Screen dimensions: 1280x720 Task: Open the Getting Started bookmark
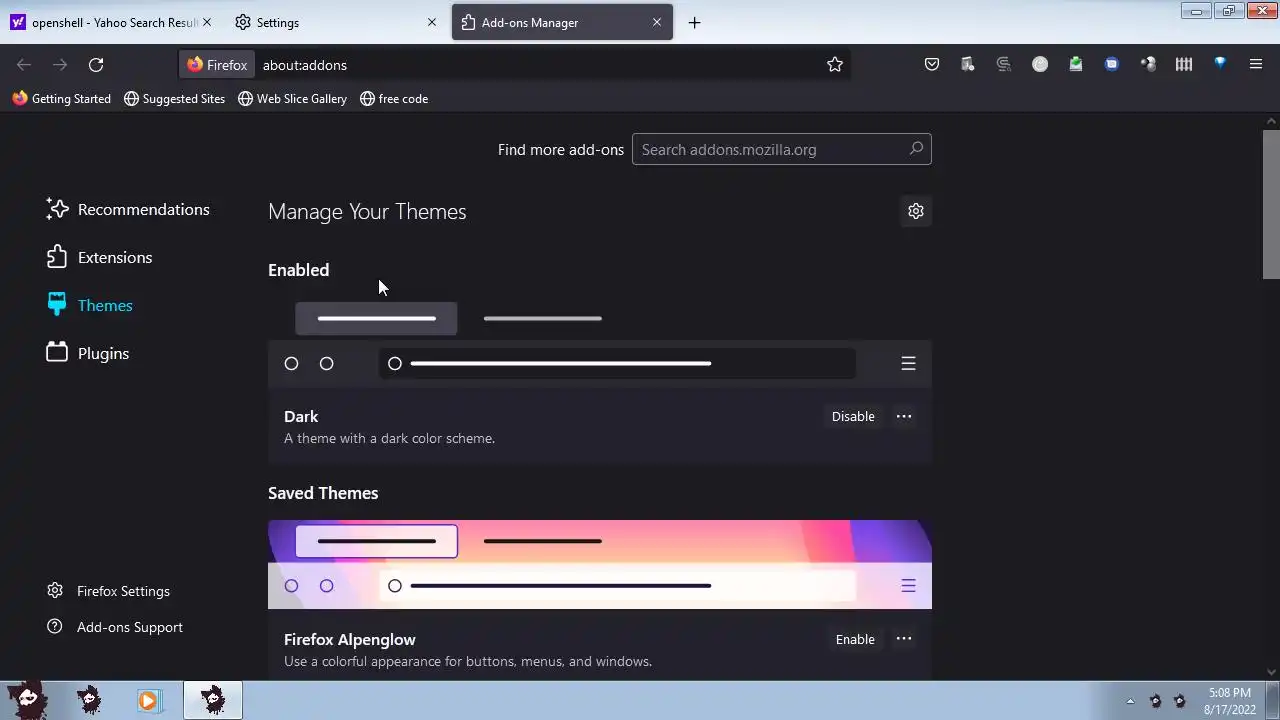click(x=61, y=99)
